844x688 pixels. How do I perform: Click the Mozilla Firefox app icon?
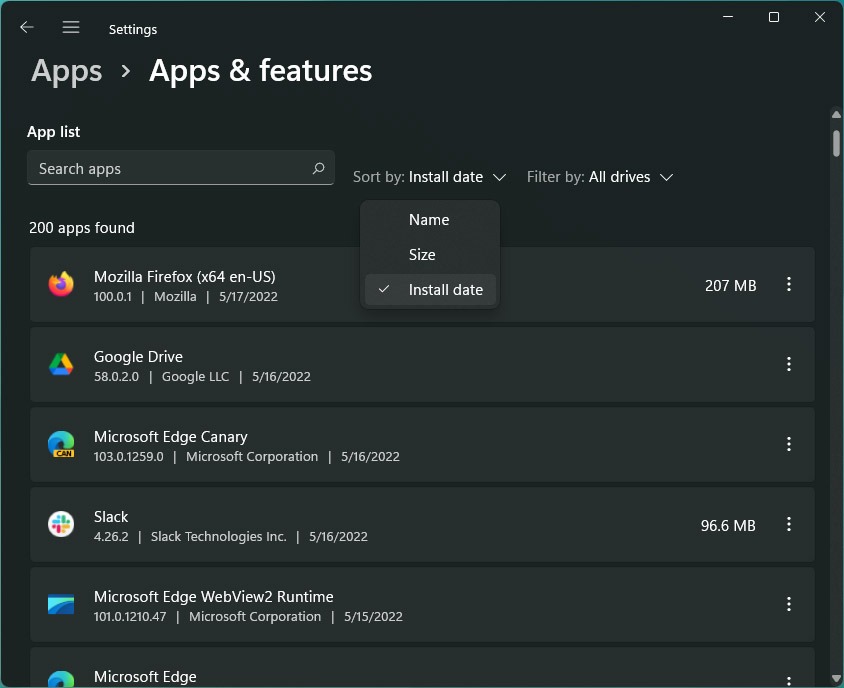pos(61,285)
